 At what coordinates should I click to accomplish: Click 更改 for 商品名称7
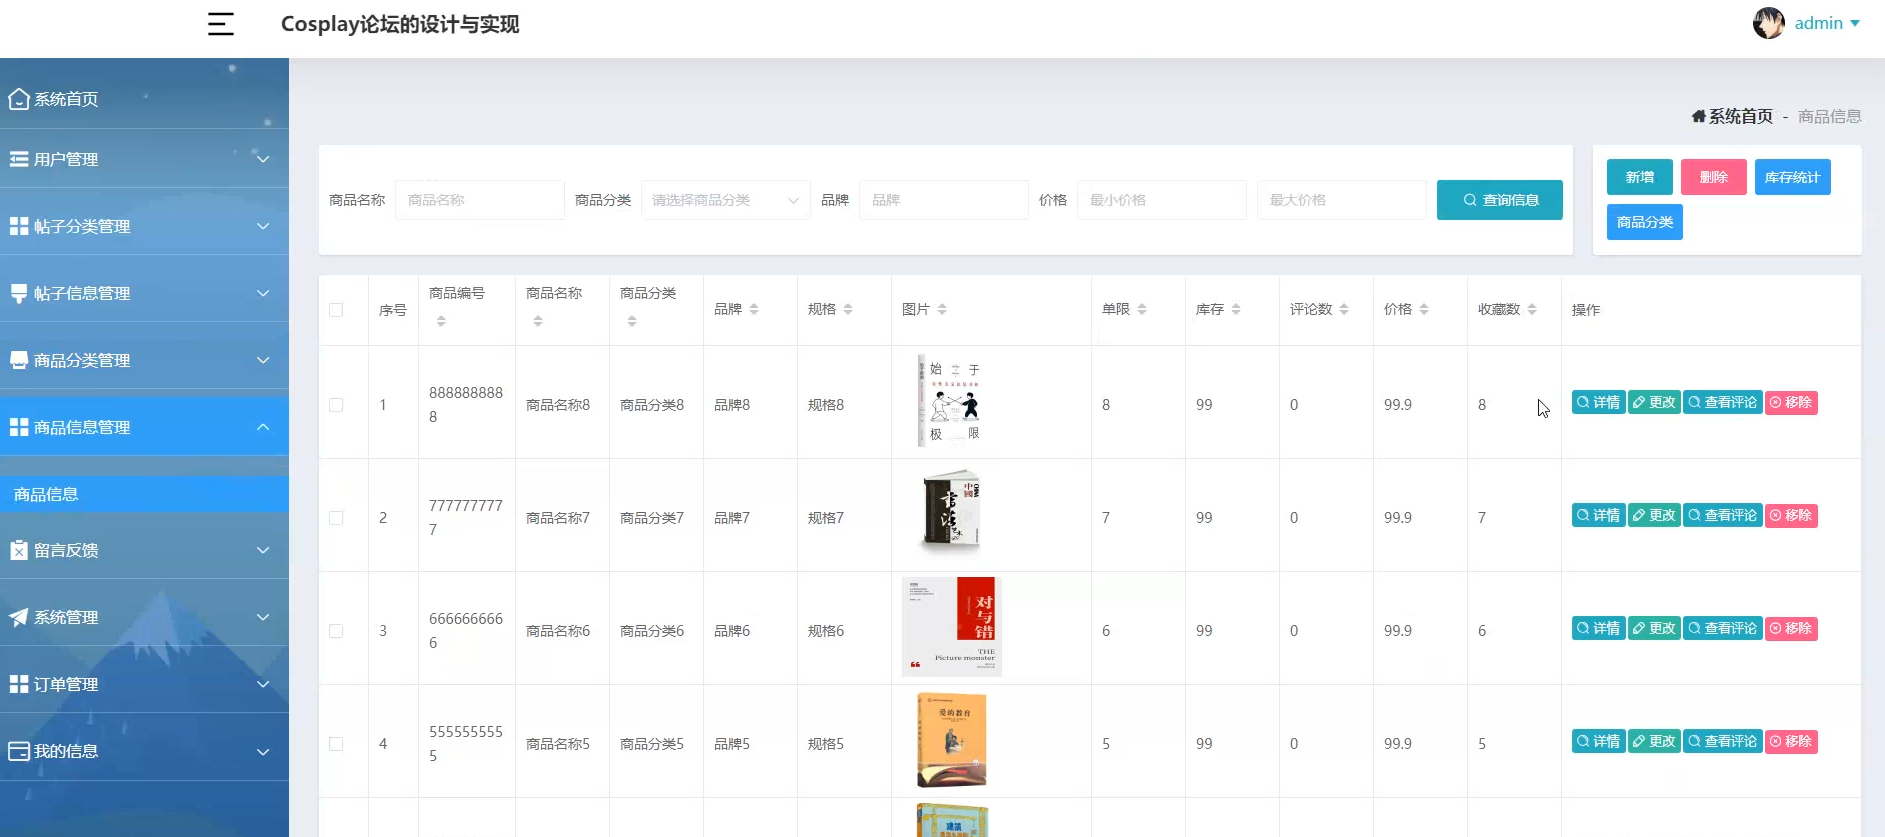[x=1654, y=515]
